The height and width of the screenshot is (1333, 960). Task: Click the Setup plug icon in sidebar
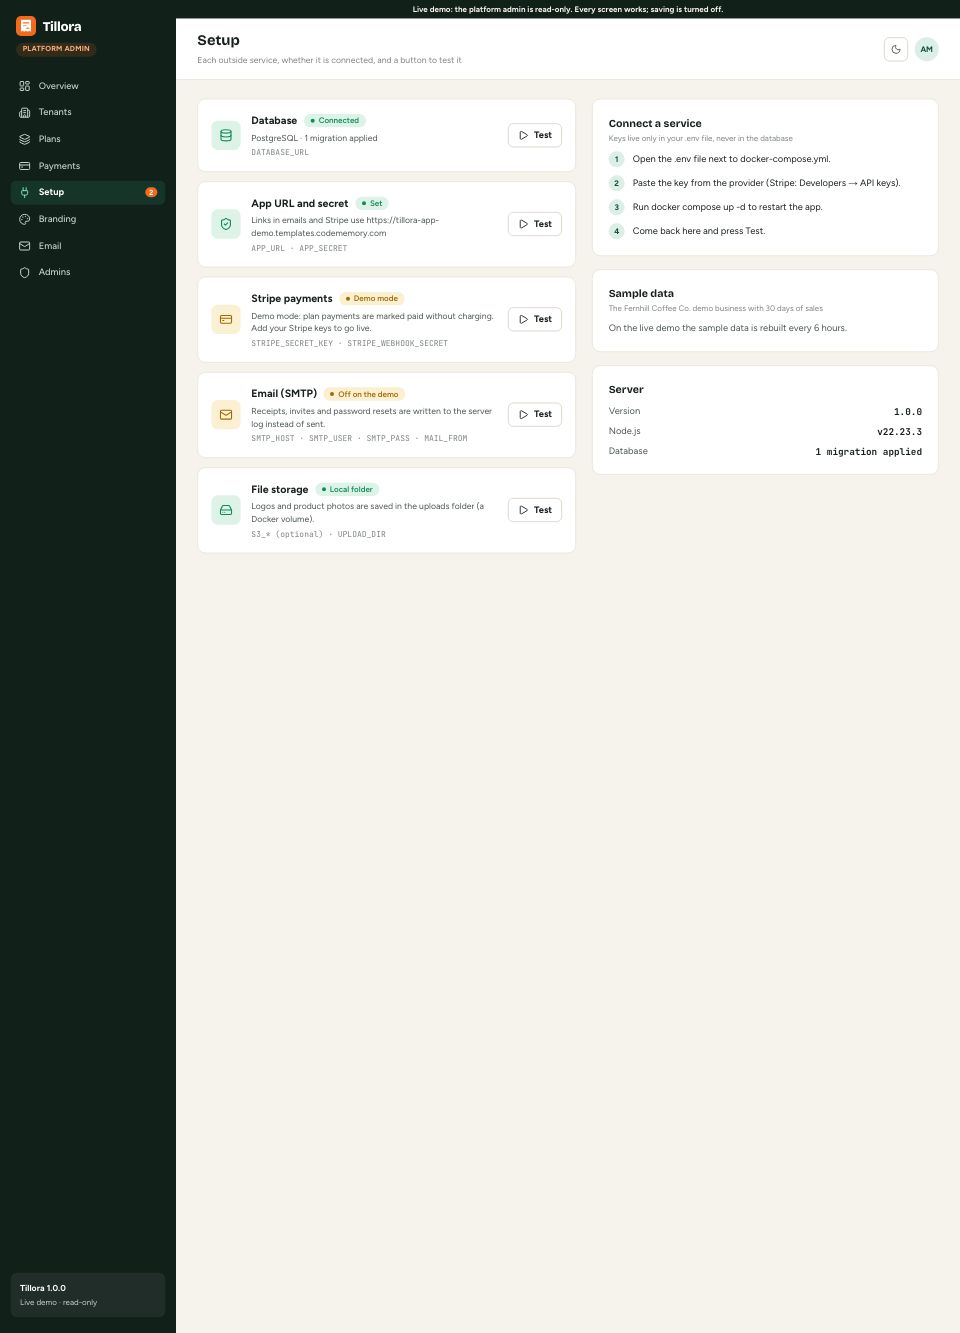coord(25,192)
